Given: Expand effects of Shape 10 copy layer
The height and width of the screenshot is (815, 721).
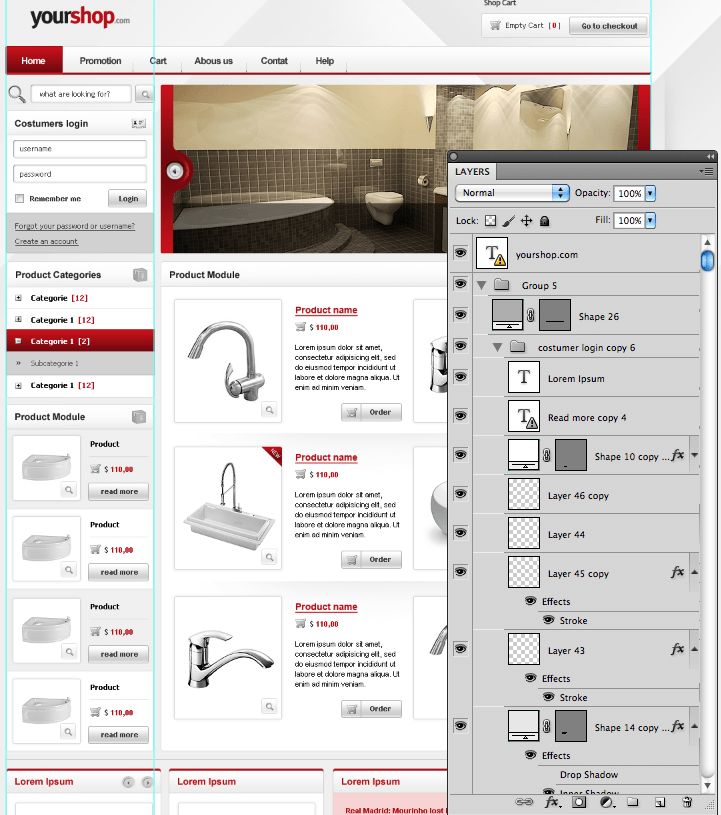Looking at the screenshot, I should [x=694, y=455].
